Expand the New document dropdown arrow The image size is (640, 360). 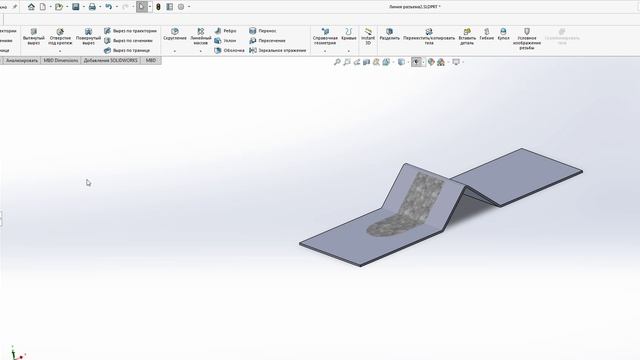50,7
